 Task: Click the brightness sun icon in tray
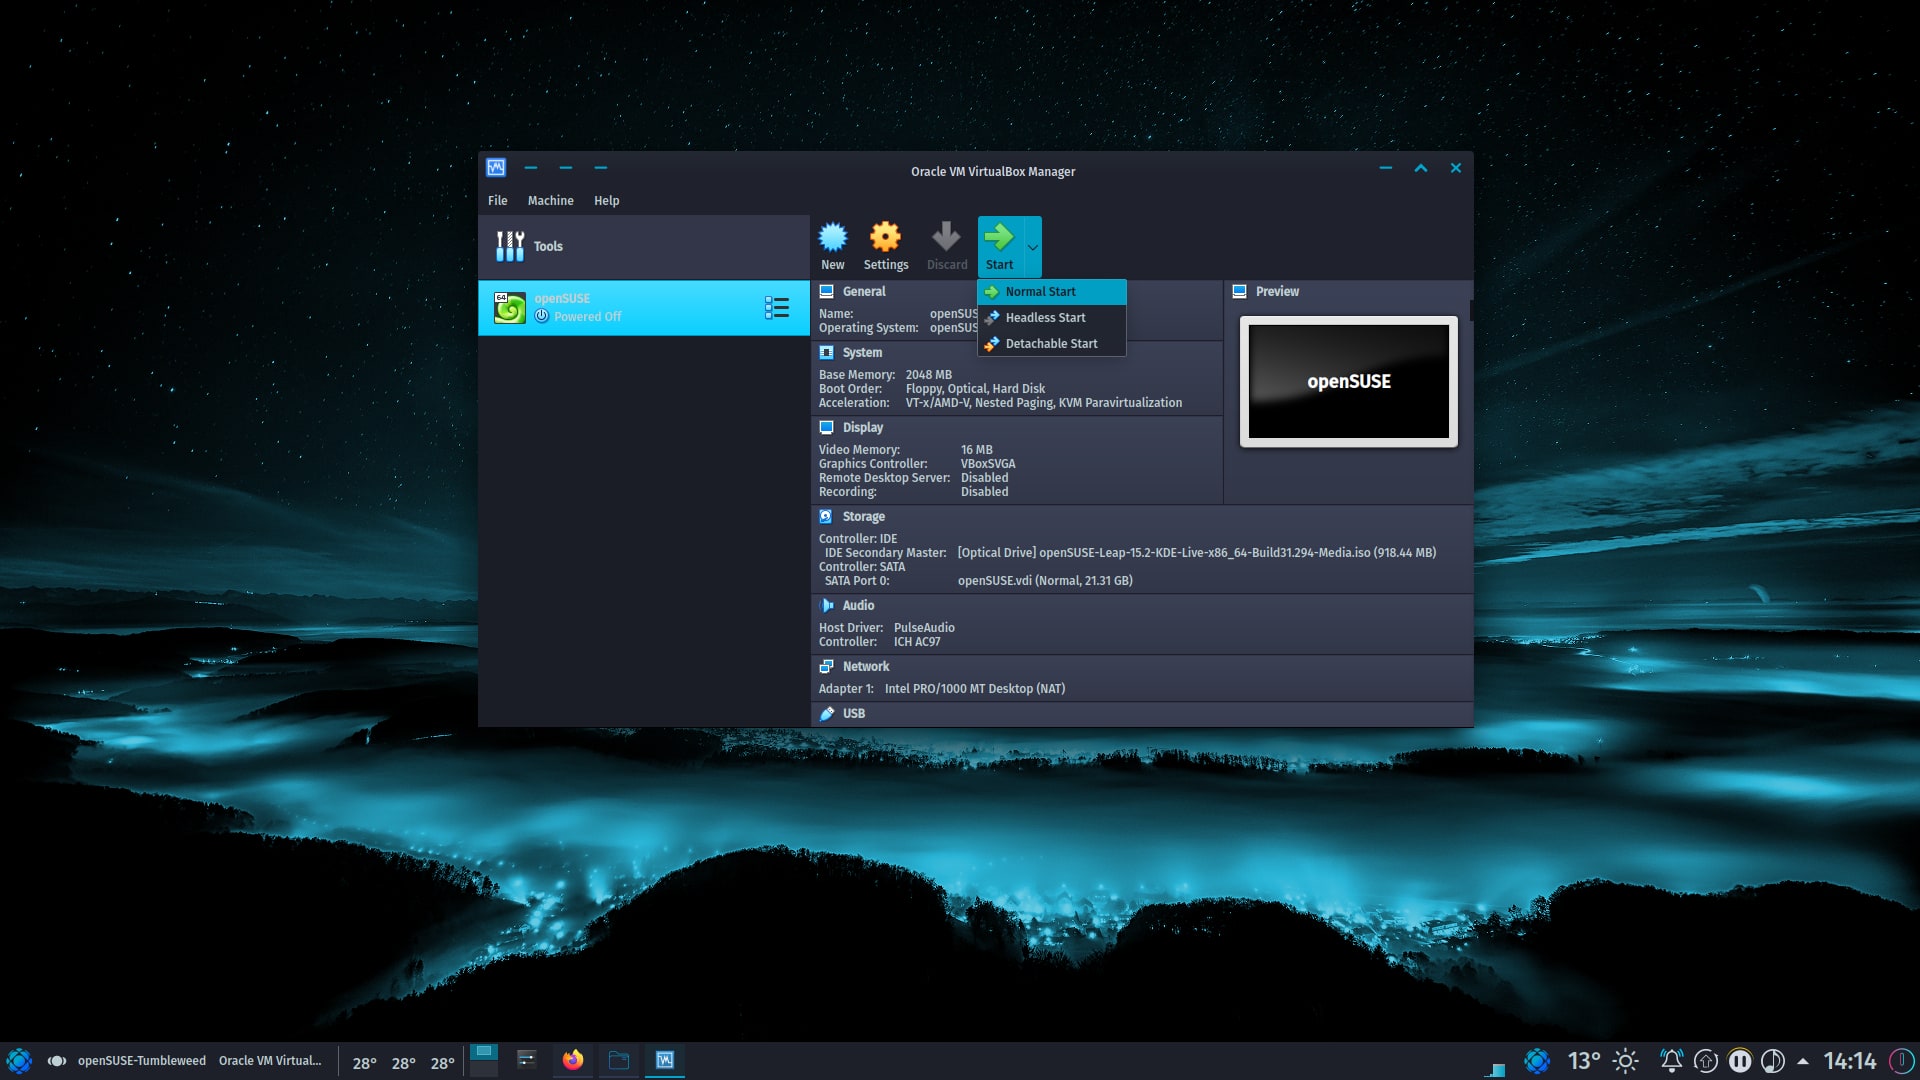[1626, 1061]
